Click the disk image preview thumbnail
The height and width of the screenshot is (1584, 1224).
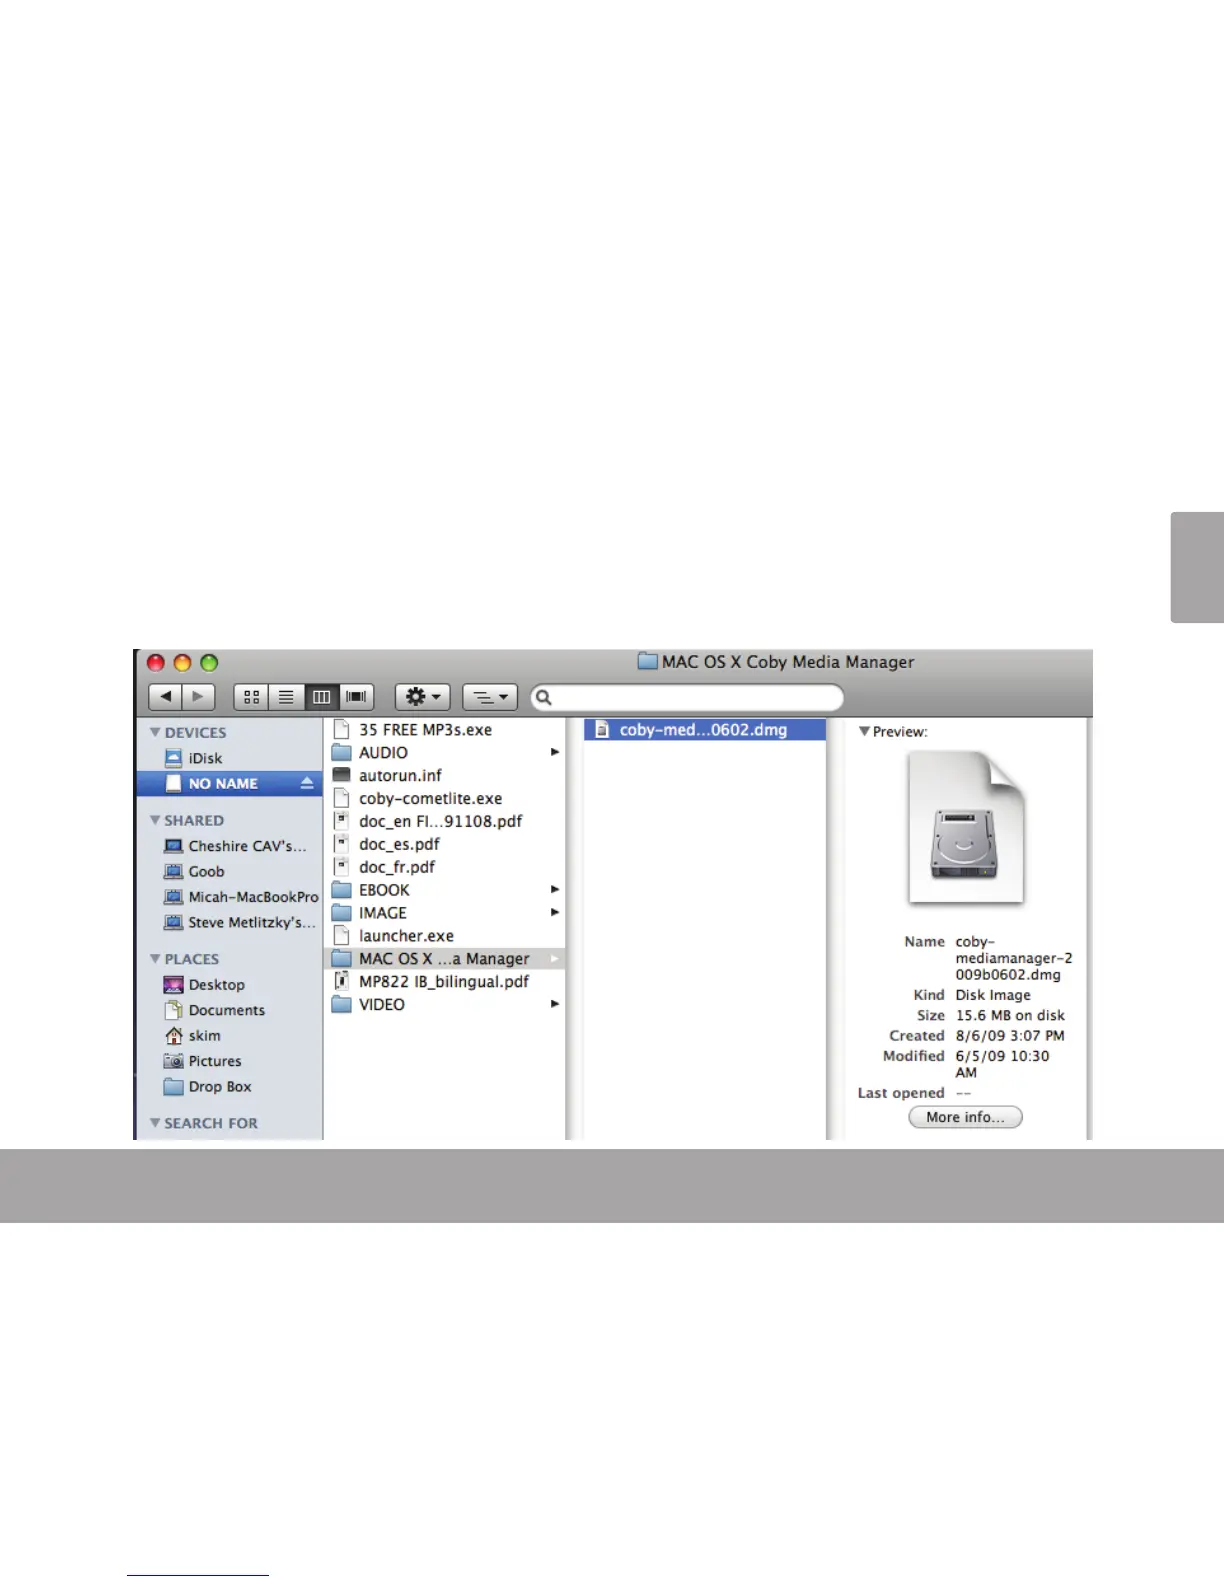(966, 828)
